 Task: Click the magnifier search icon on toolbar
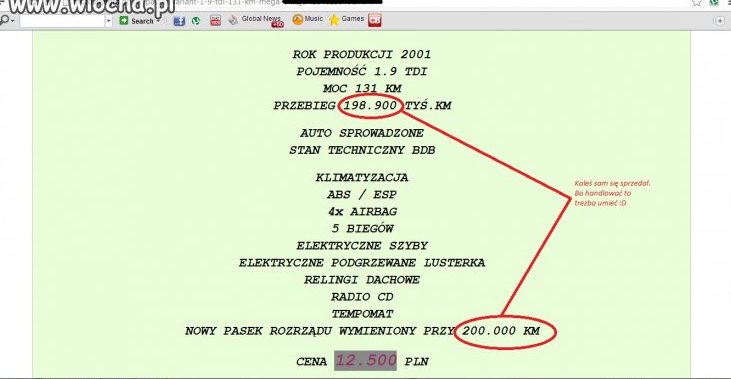(x=5, y=21)
